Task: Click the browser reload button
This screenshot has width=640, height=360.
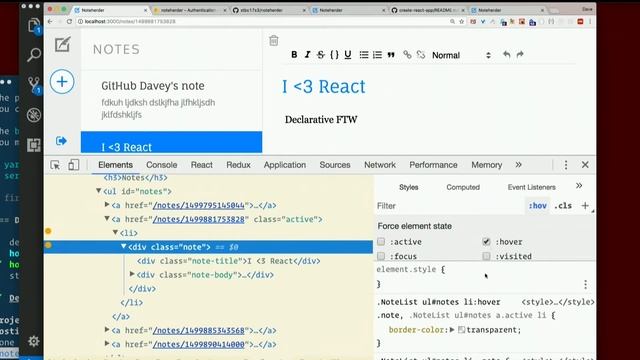Action: coord(69,21)
